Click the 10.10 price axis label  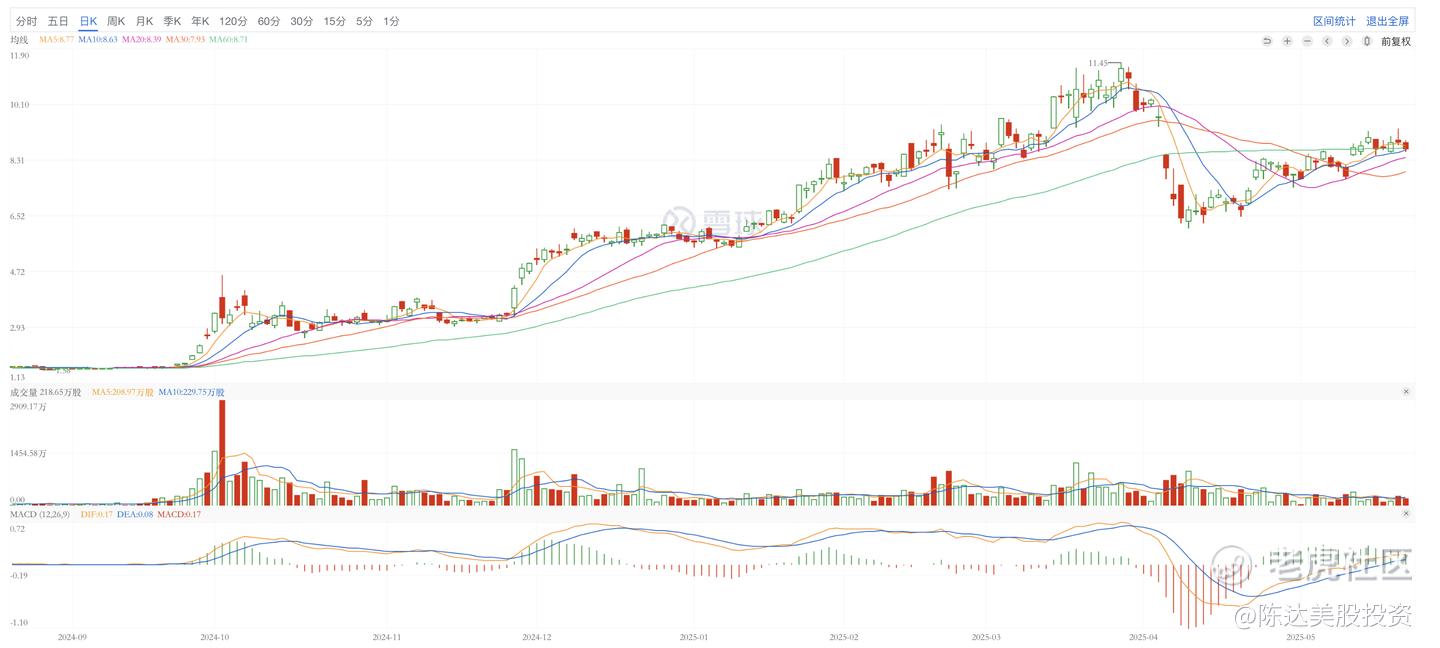point(19,105)
